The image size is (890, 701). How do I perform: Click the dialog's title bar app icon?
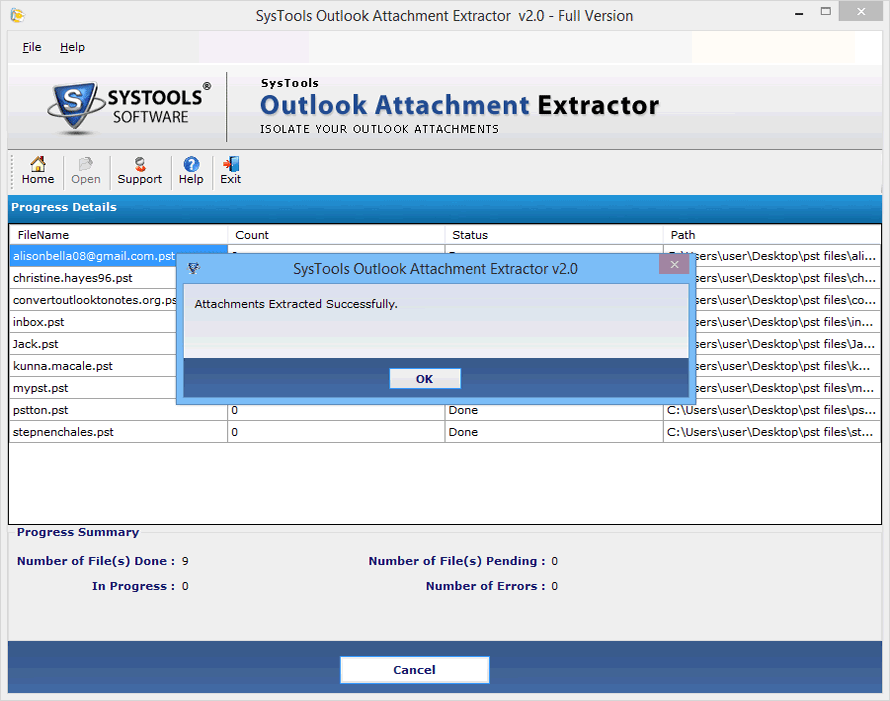194,268
